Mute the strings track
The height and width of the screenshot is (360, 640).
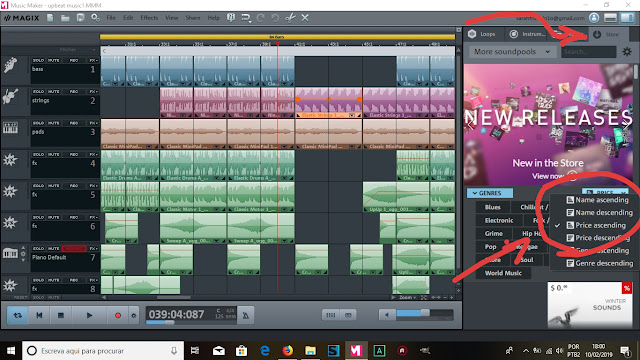point(53,92)
